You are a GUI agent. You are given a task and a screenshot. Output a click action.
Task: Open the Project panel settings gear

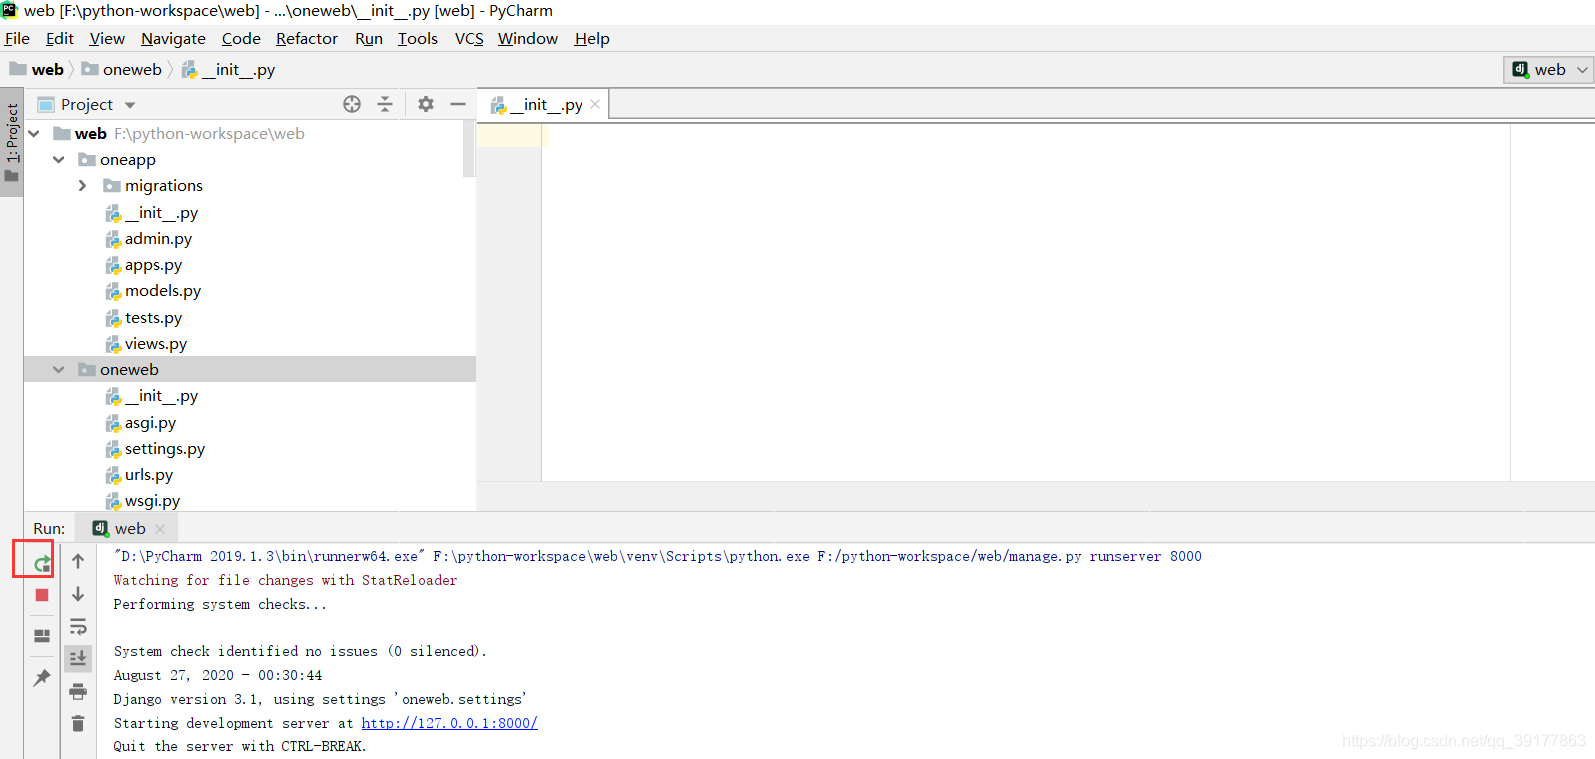point(426,104)
